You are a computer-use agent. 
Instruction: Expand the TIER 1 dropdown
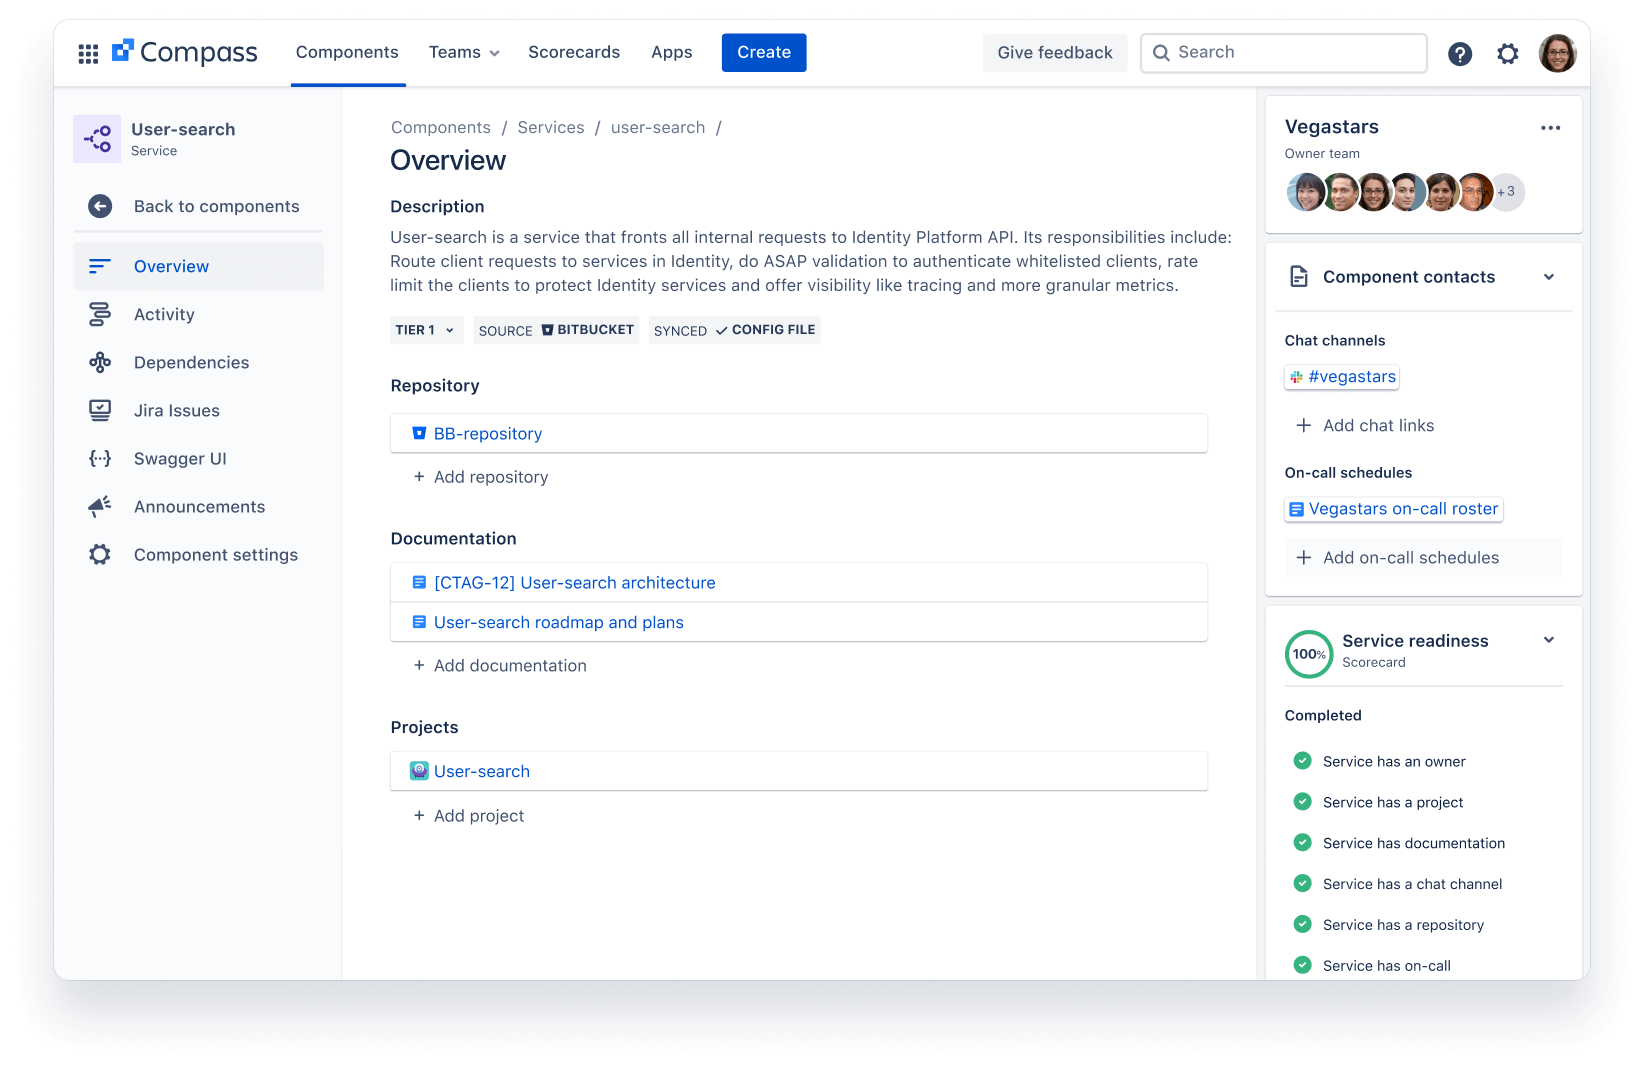(426, 329)
